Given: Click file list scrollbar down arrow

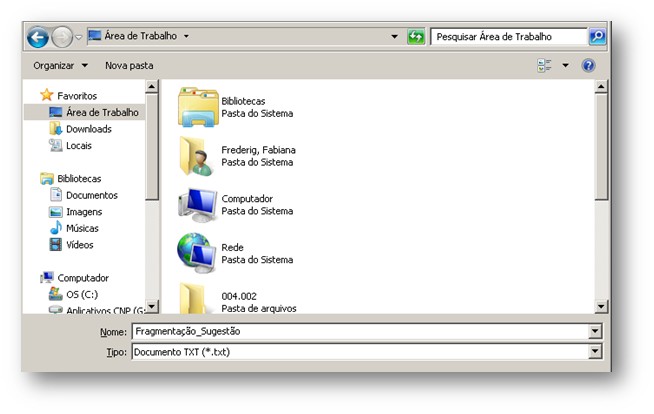Looking at the screenshot, I should click(601, 306).
